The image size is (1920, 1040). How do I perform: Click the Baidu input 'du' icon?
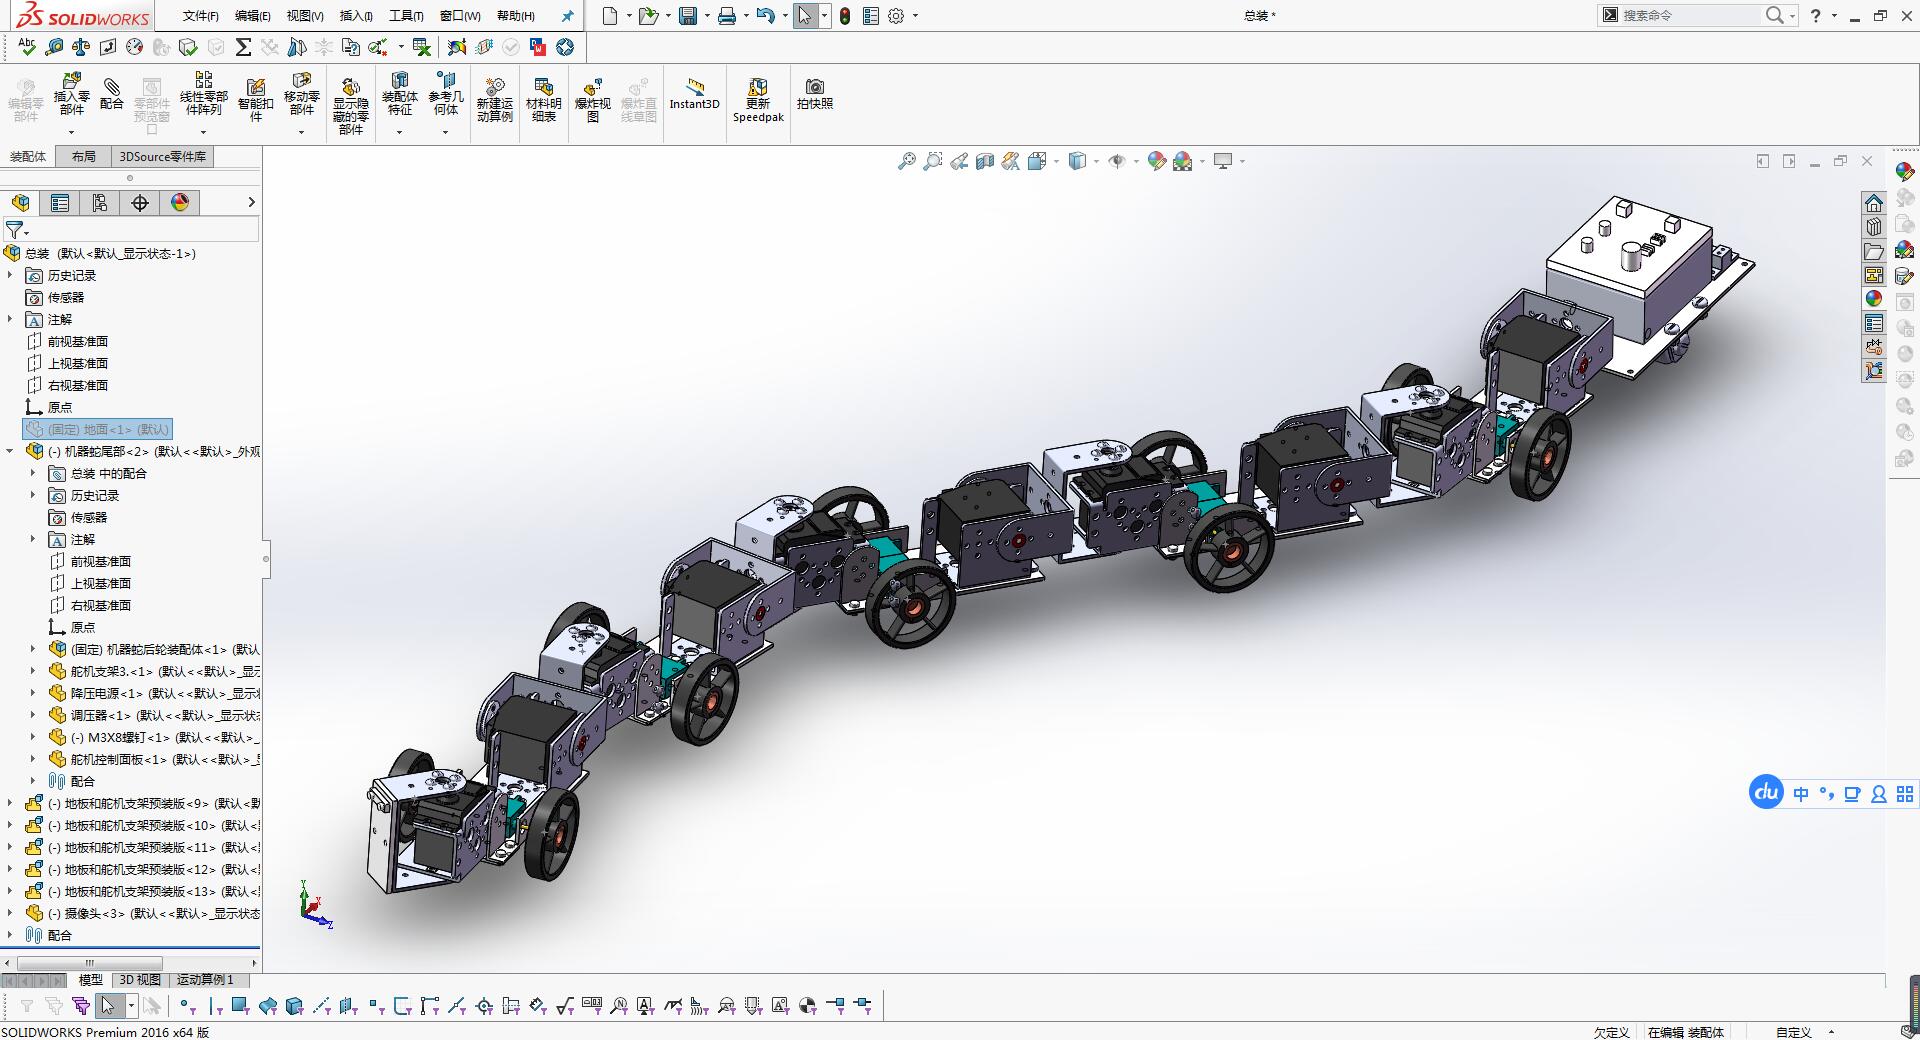tap(1766, 793)
